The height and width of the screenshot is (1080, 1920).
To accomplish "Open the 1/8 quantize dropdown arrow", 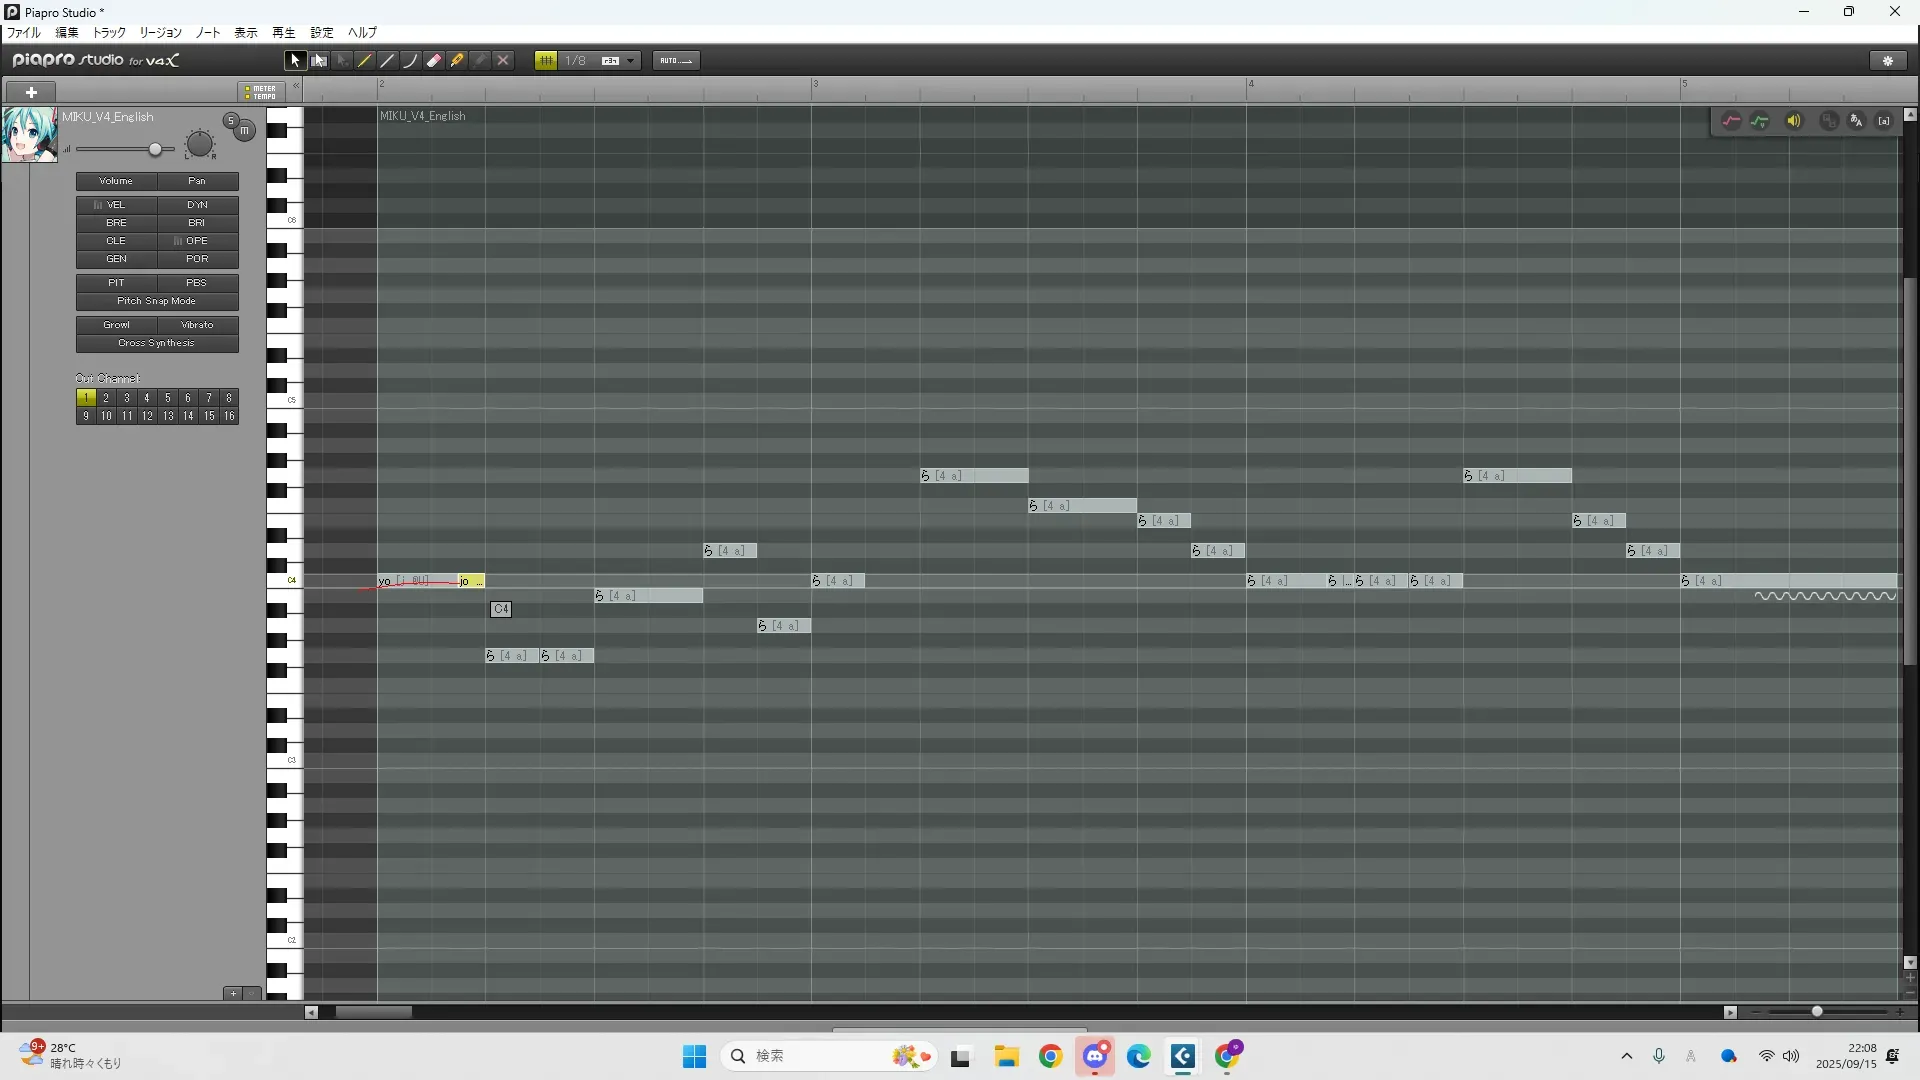I will point(630,61).
